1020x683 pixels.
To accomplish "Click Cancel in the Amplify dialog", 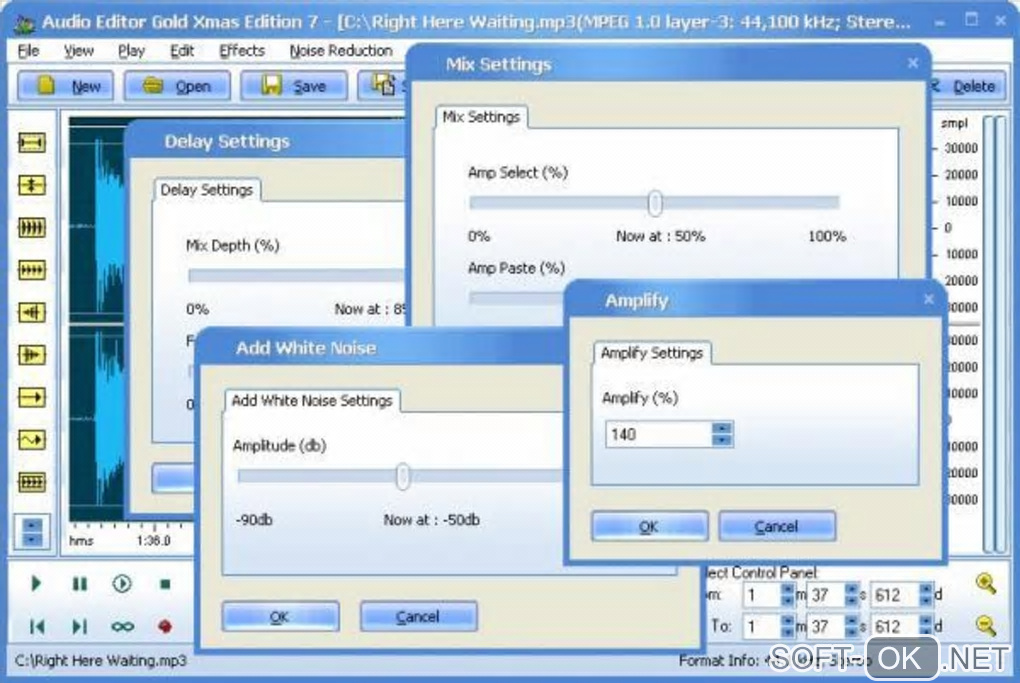I will click(777, 526).
